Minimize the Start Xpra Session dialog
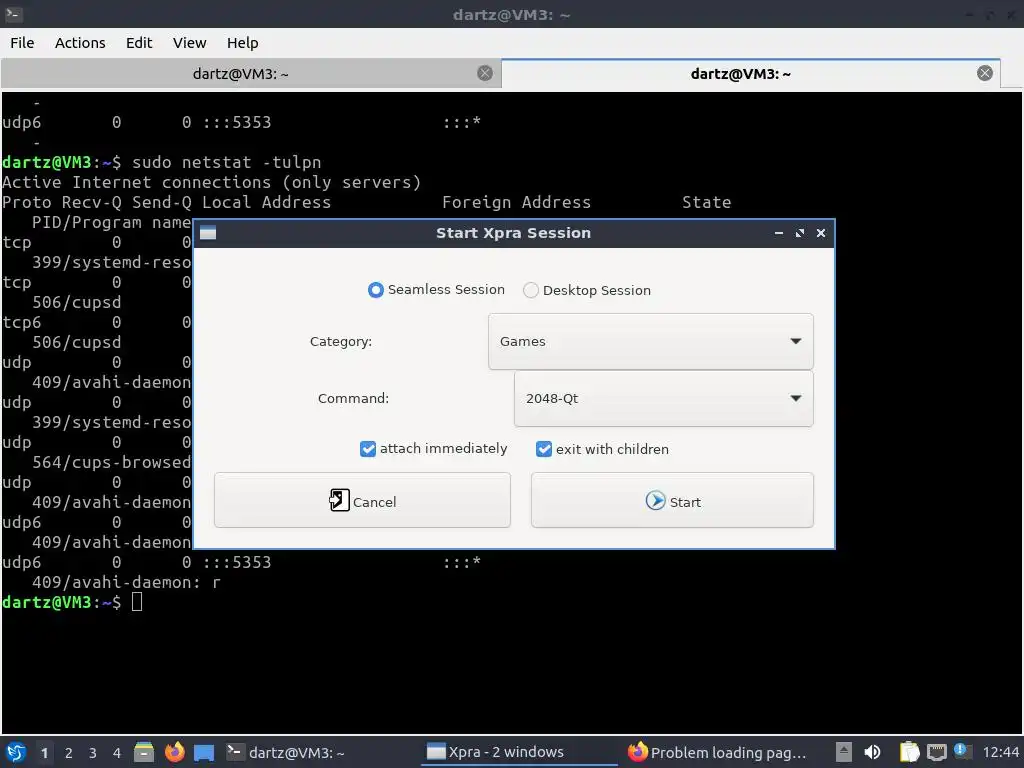This screenshot has width=1024, height=768. click(778, 233)
